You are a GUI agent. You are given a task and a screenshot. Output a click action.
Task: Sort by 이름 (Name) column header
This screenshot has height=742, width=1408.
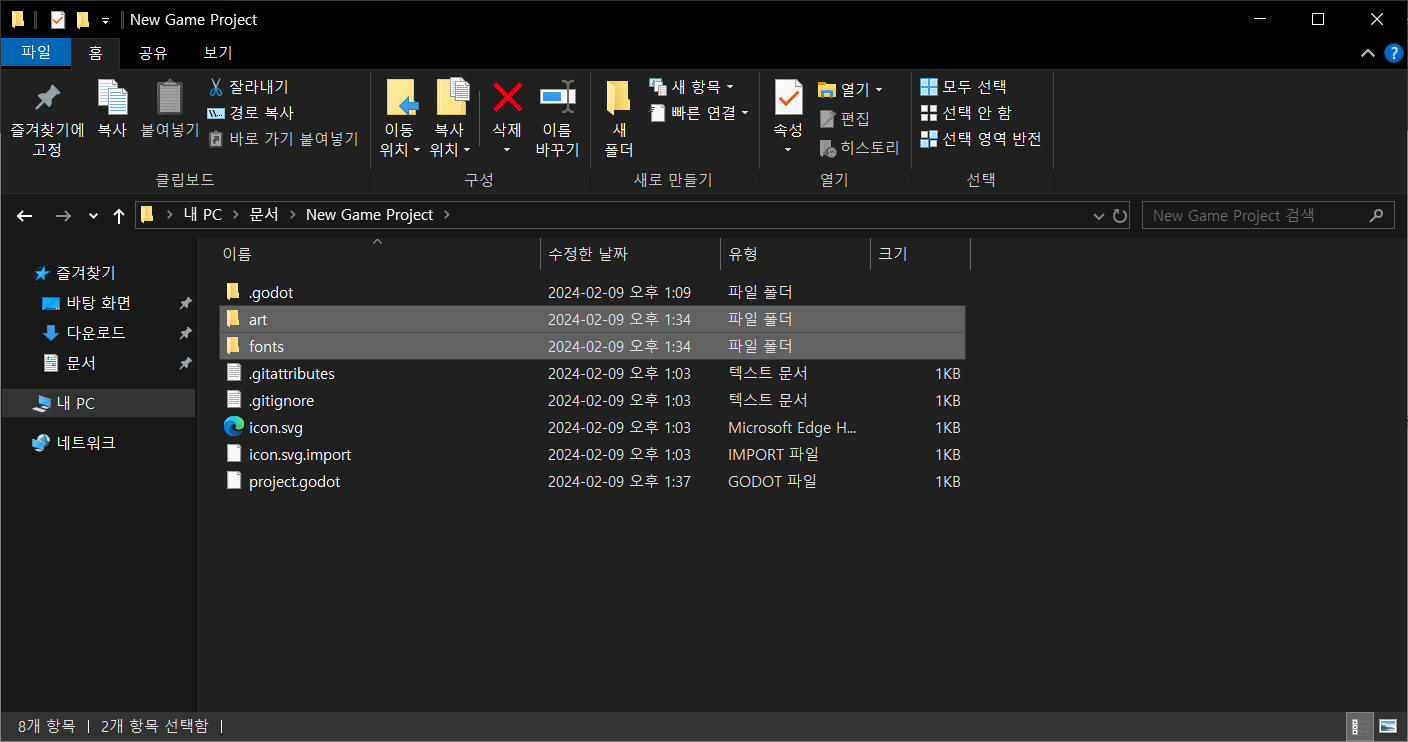pyautogui.click(x=378, y=254)
